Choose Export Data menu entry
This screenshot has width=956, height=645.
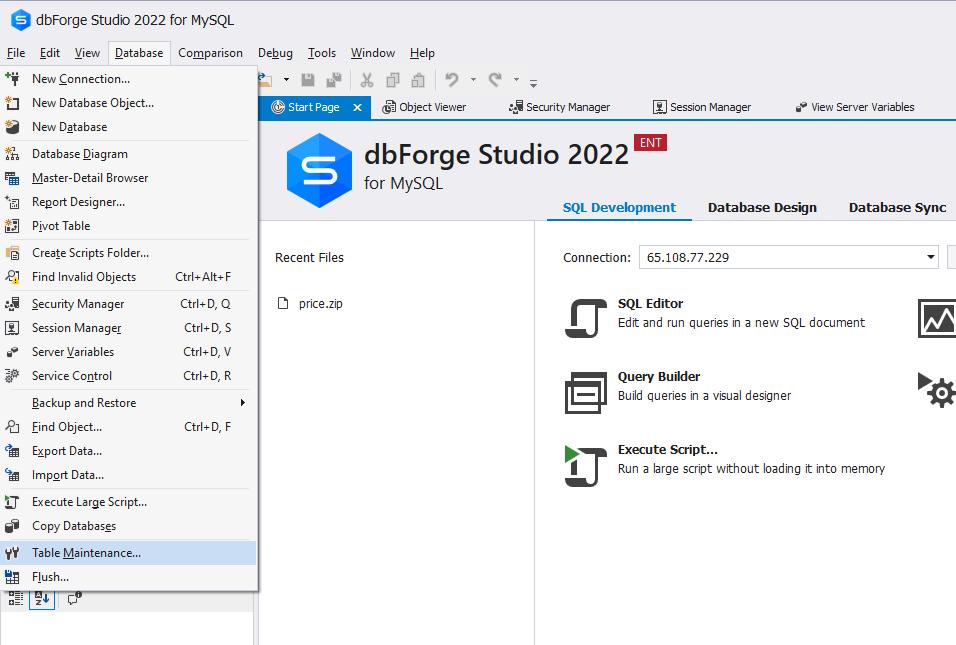point(128,451)
